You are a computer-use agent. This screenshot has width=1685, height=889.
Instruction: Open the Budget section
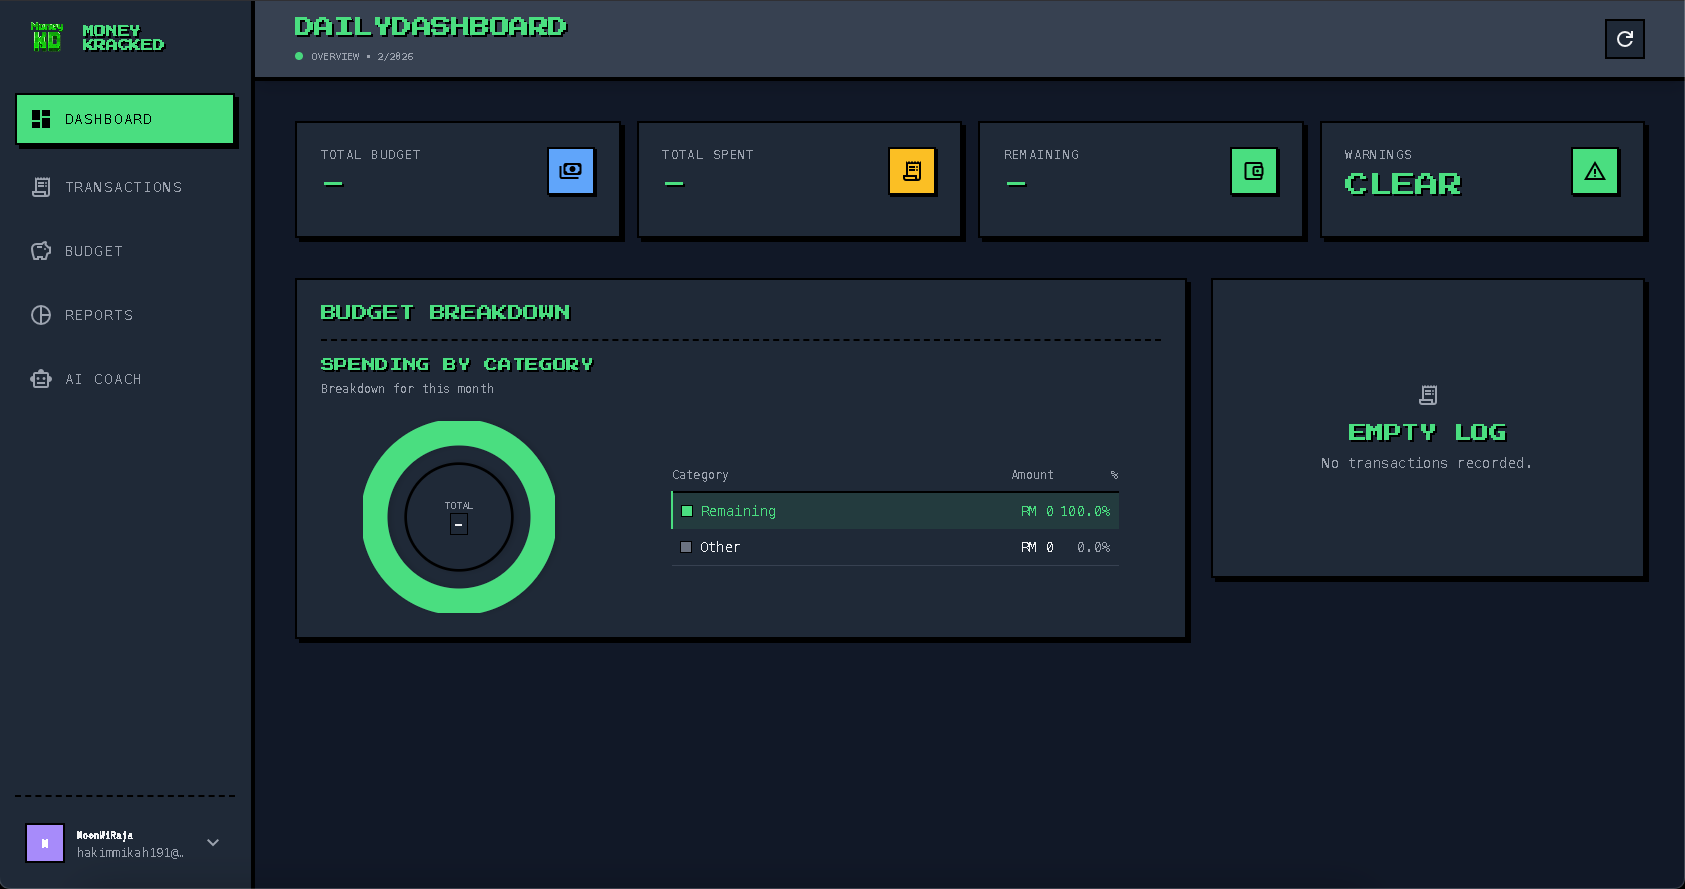pos(94,251)
